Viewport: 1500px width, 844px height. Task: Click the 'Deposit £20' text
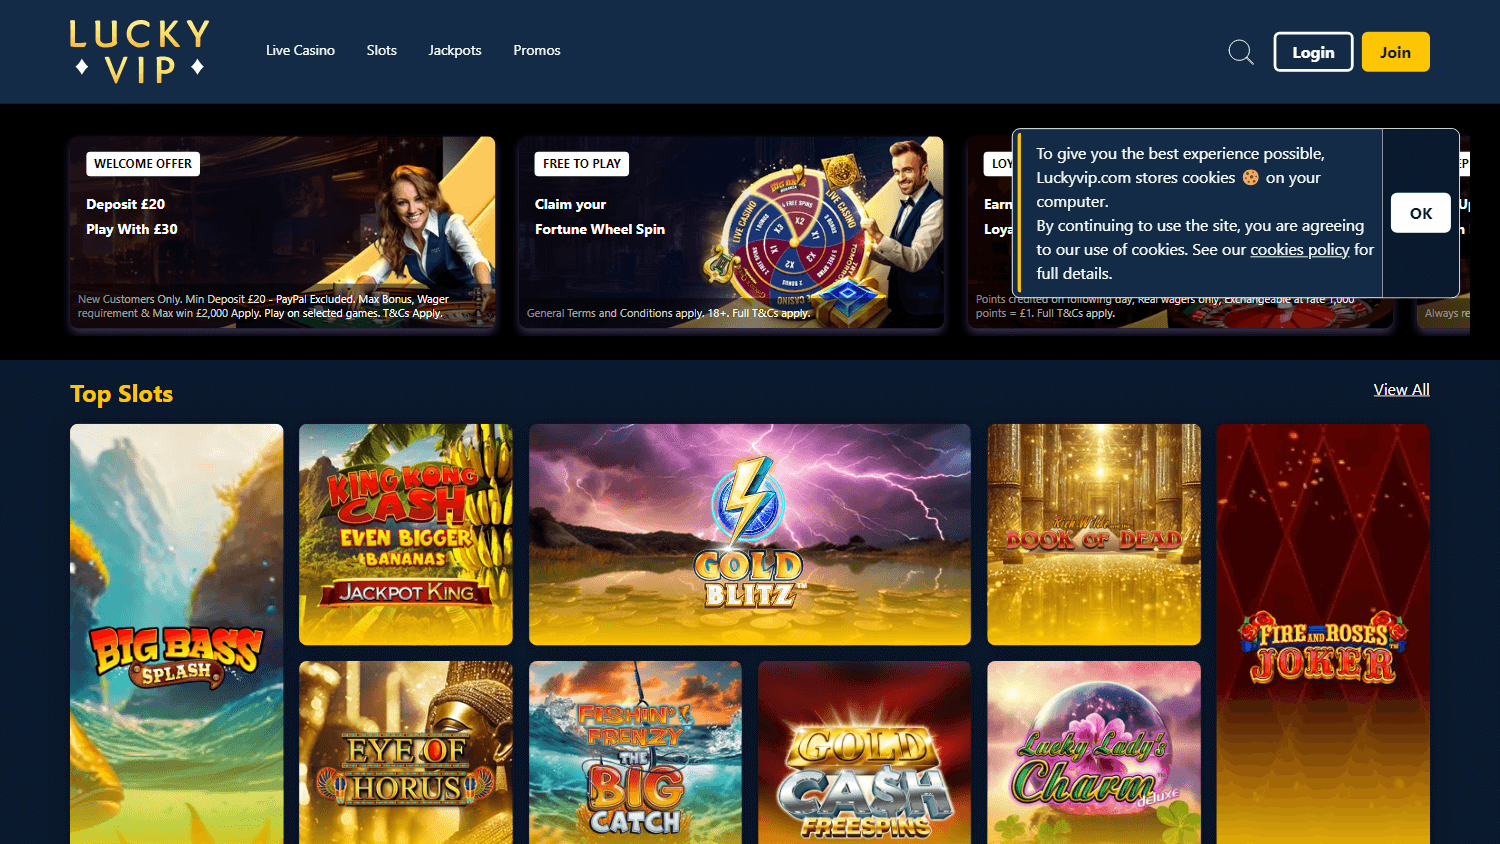pos(126,204)
